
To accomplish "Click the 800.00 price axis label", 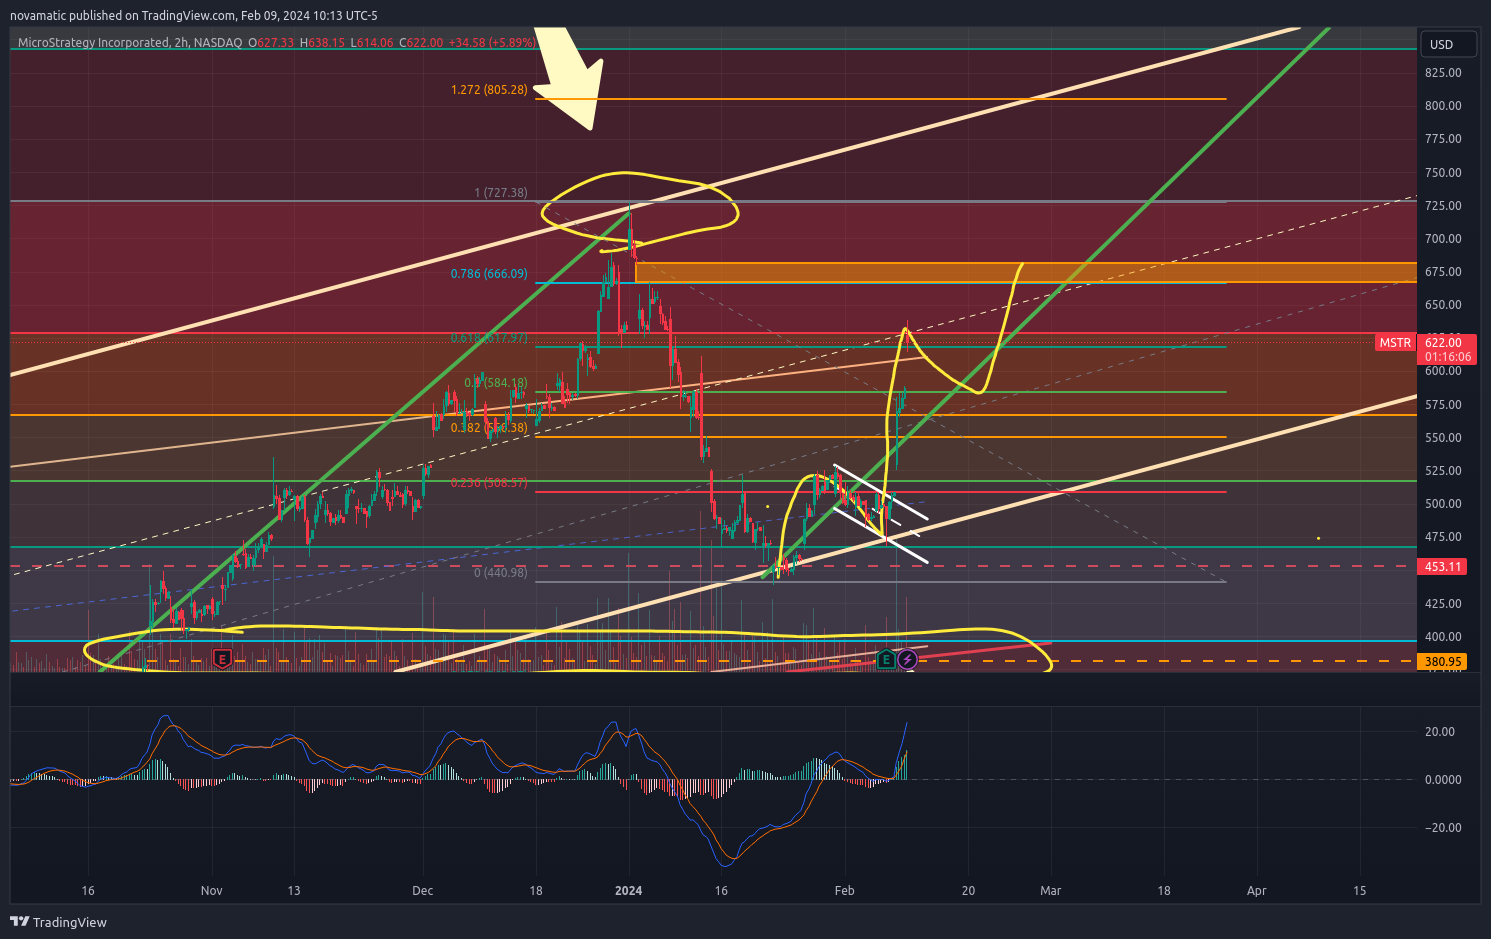I will [1443, 106].
